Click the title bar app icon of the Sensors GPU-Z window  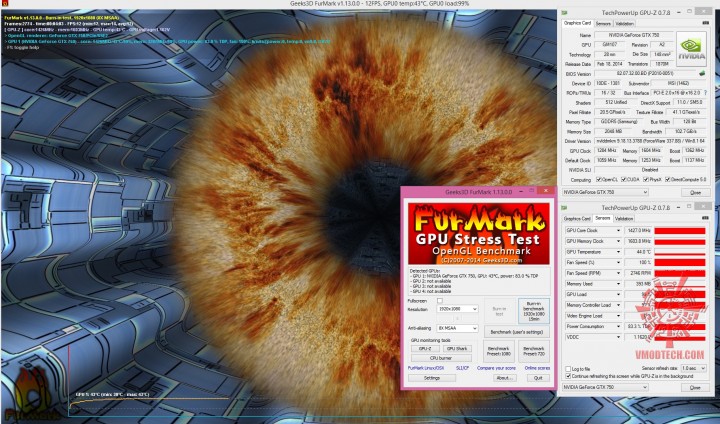click(564, 208)
